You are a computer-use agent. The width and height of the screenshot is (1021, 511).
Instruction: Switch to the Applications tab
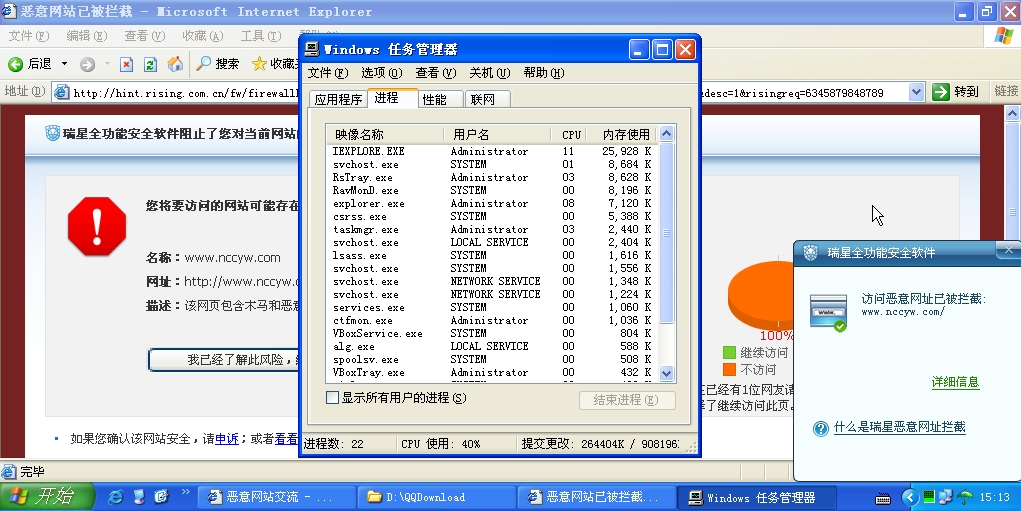click(x=338, y=100)
